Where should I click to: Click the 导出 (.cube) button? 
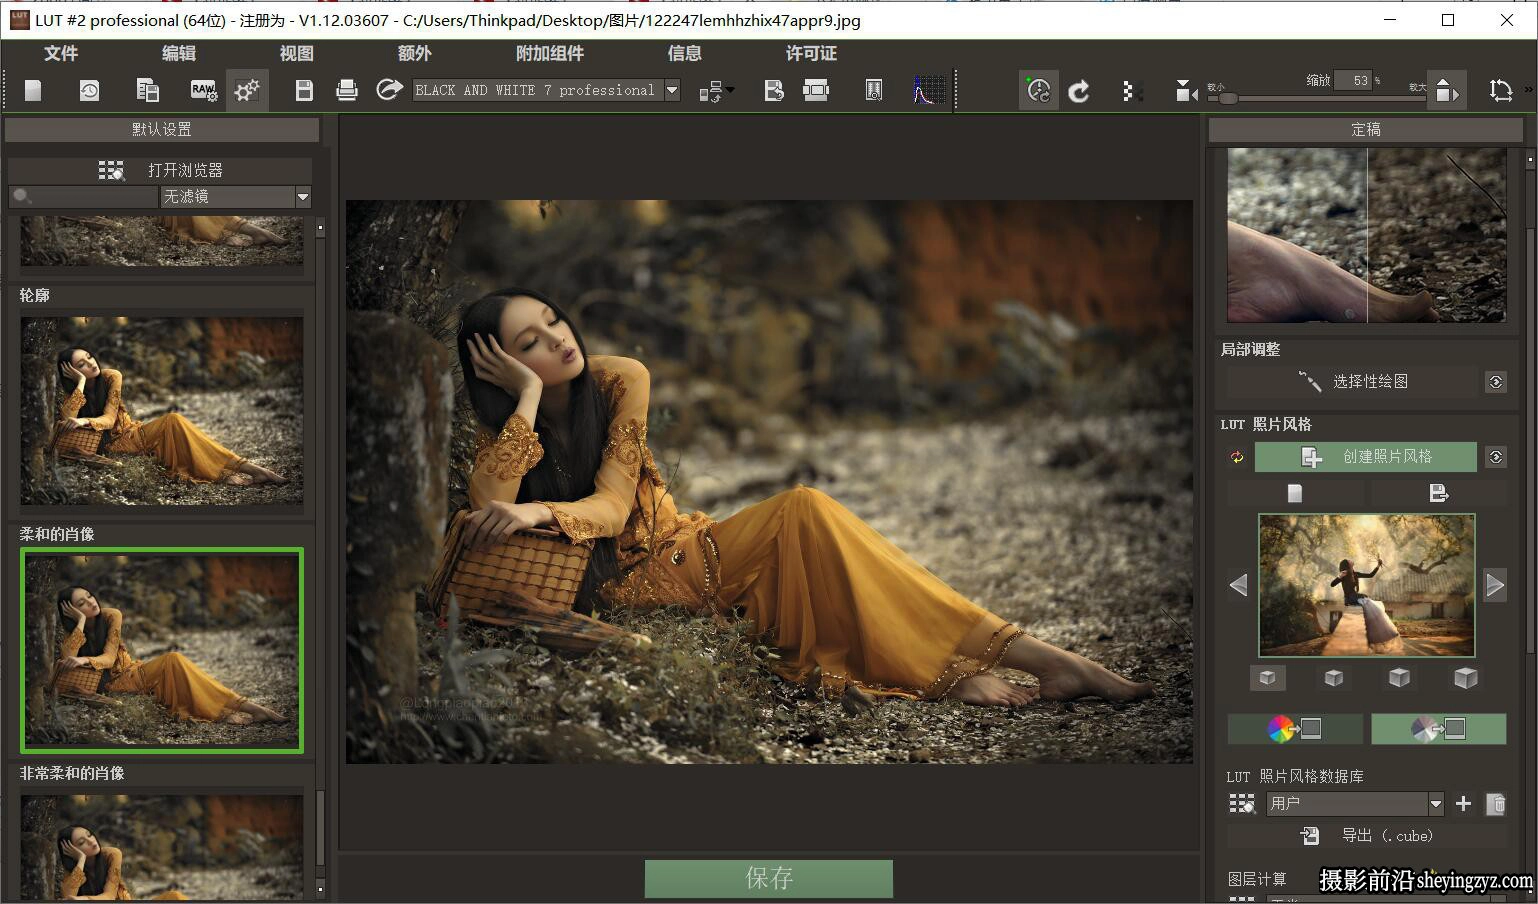coord(1366,835)
